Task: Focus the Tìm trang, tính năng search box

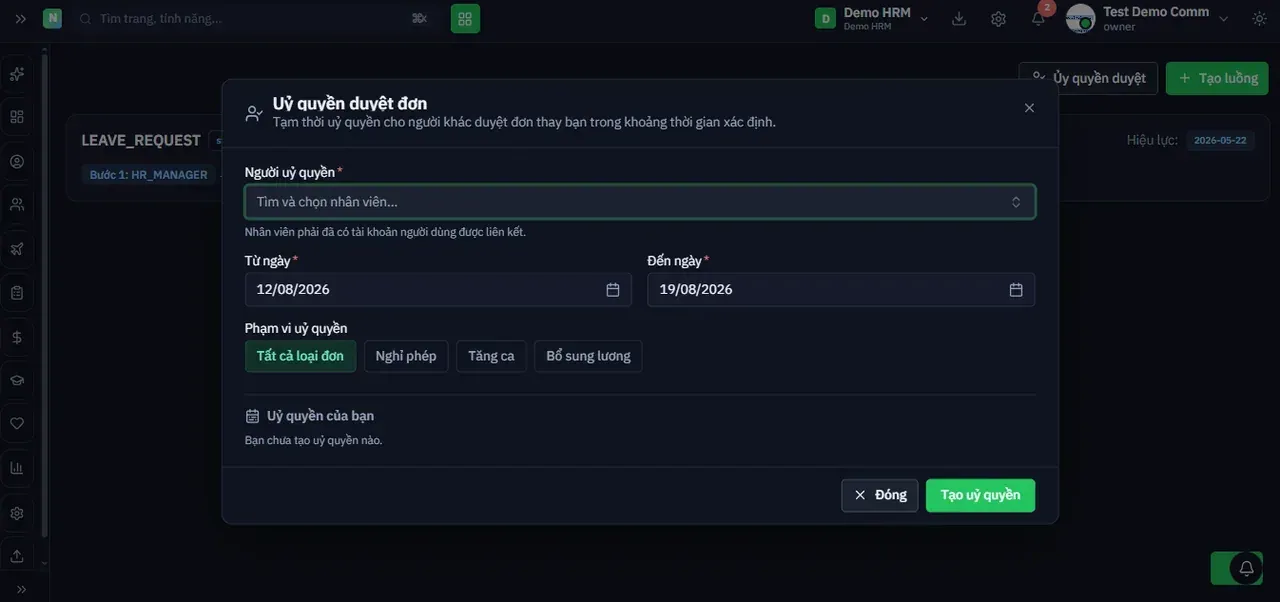Action: pyautogui.click(x=255, y=18)
